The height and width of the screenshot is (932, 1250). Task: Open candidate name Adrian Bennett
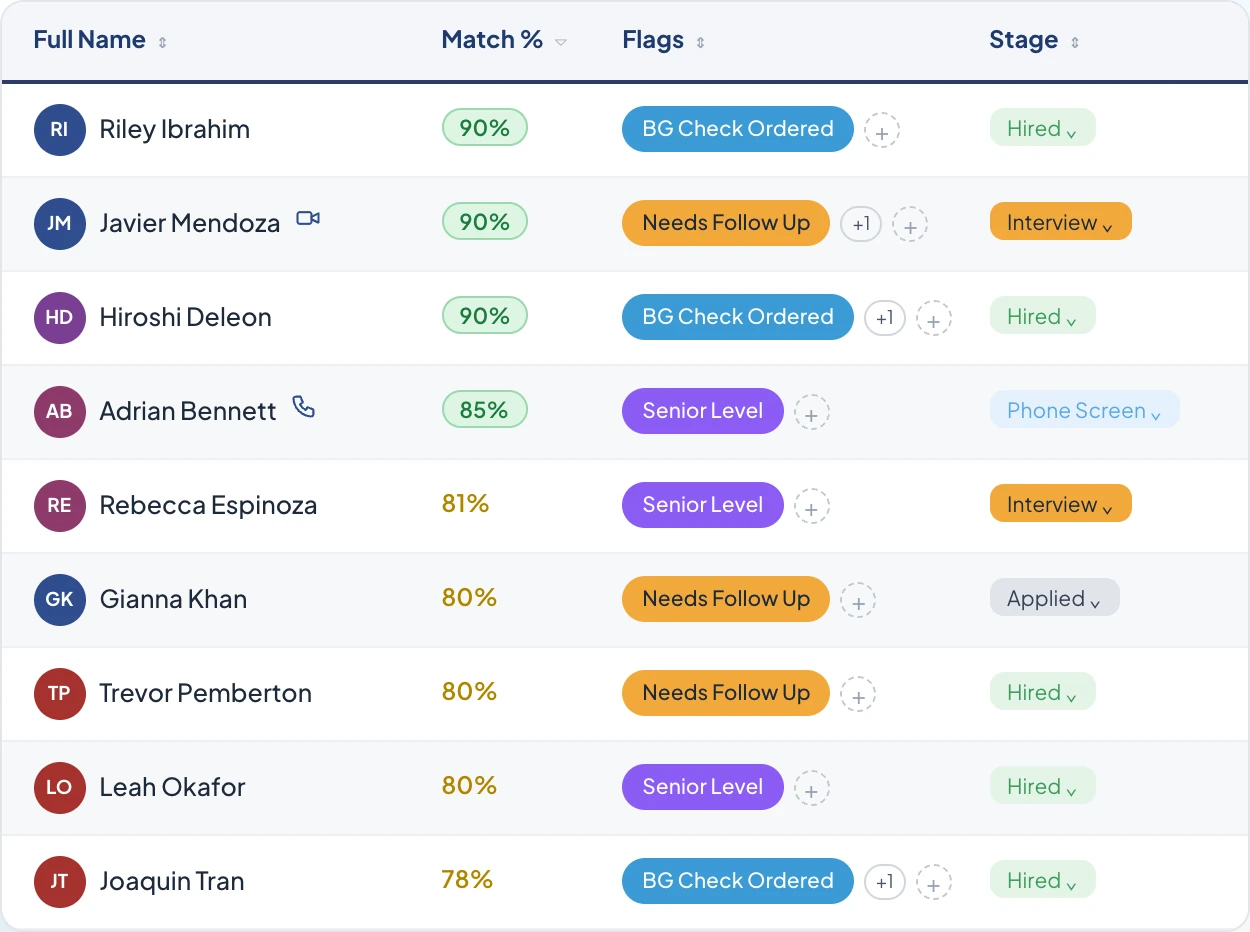click(188, 412)
